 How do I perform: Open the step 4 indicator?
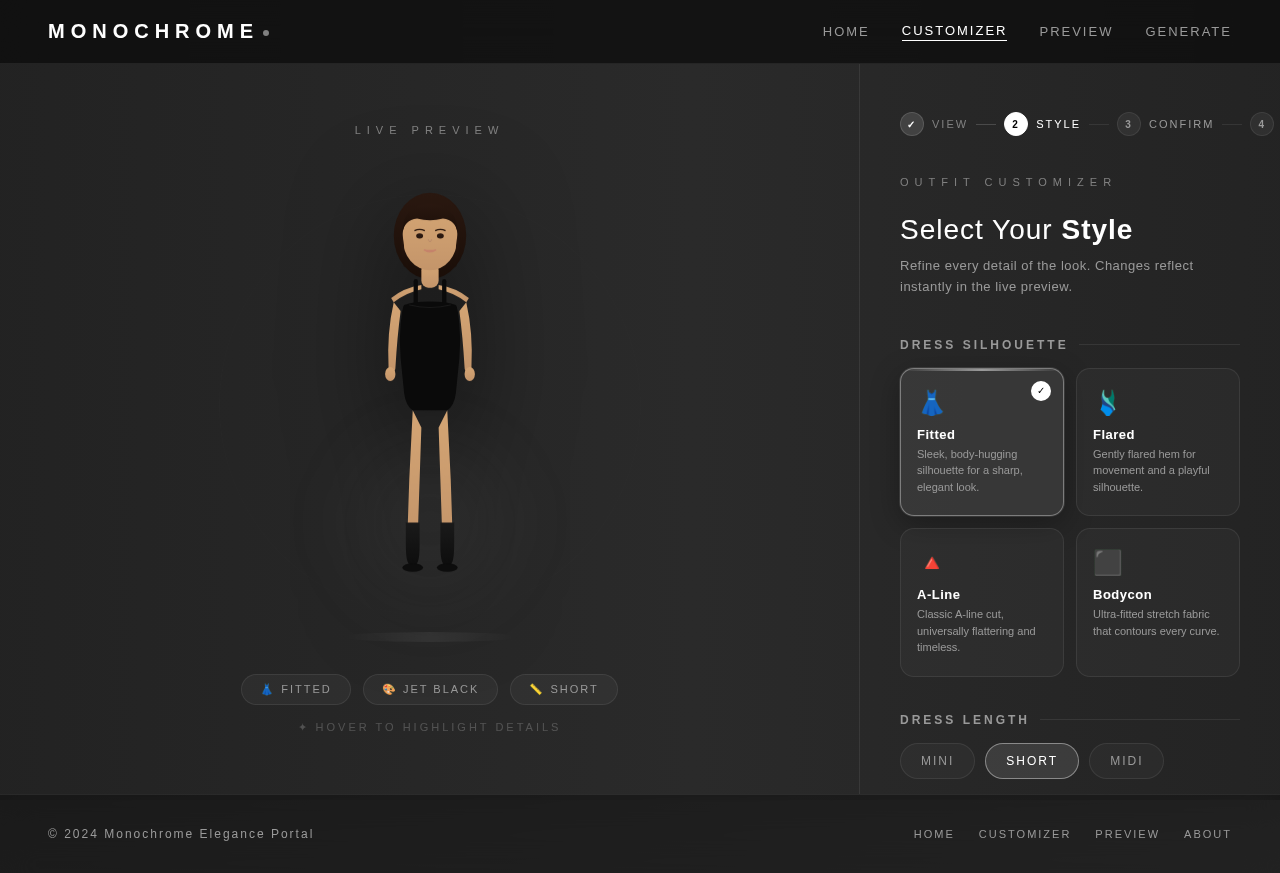(1260, 122)
